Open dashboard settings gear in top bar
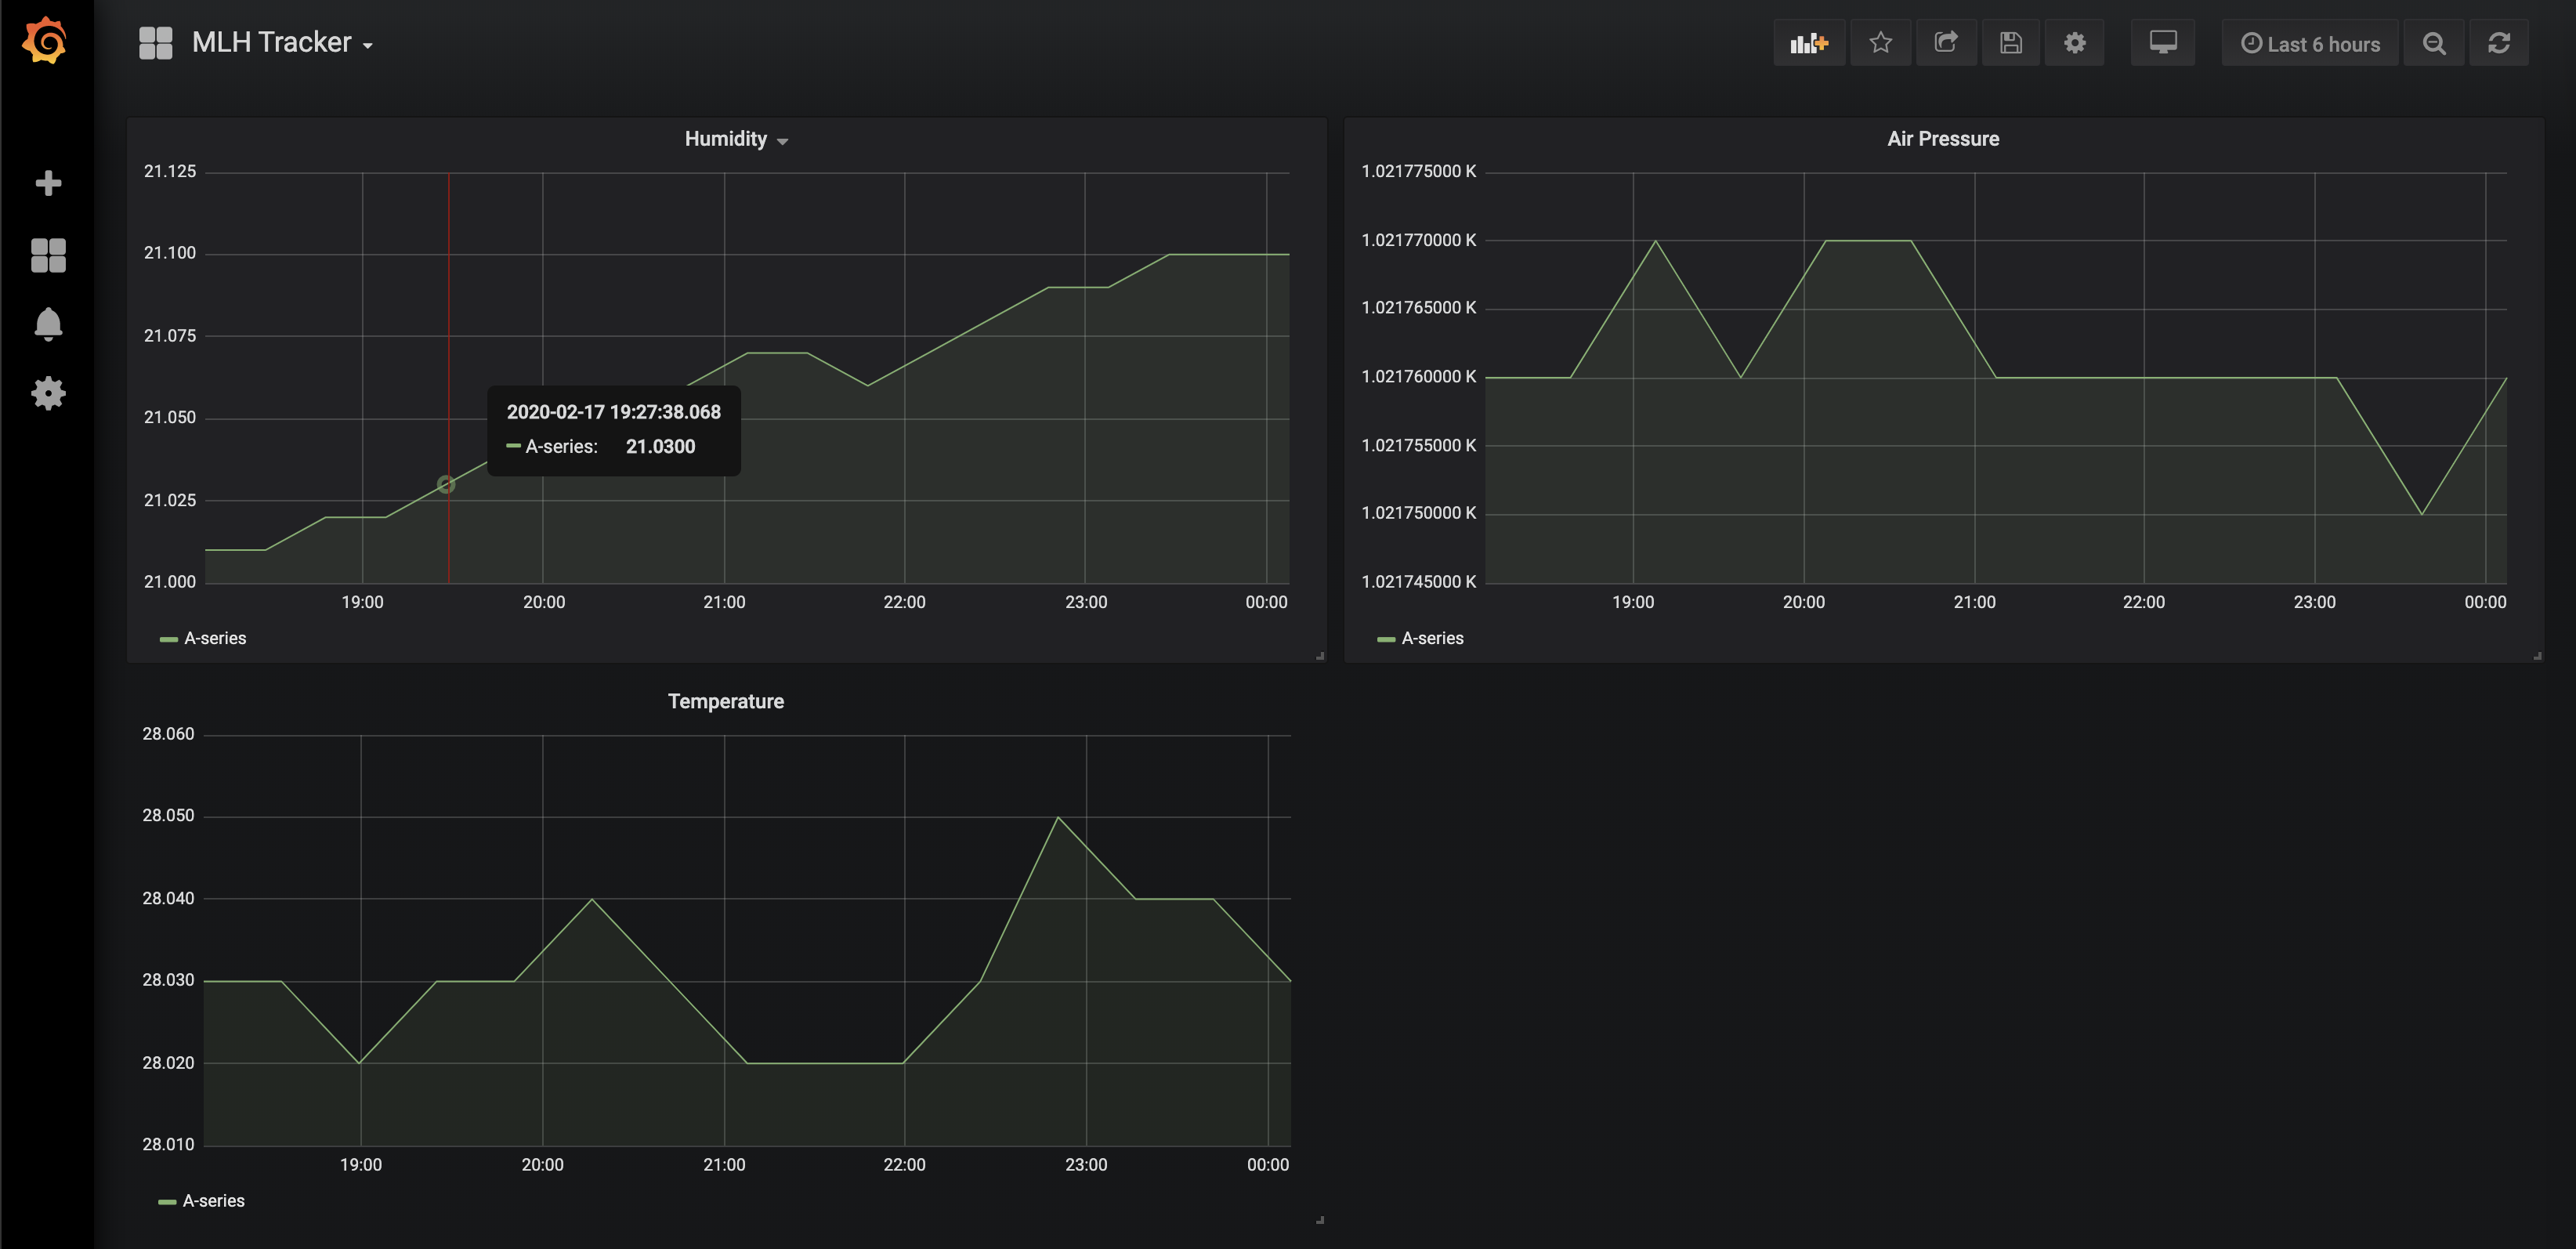This screenshot has width=2576, height=1249. click(x=2074, y=43)
